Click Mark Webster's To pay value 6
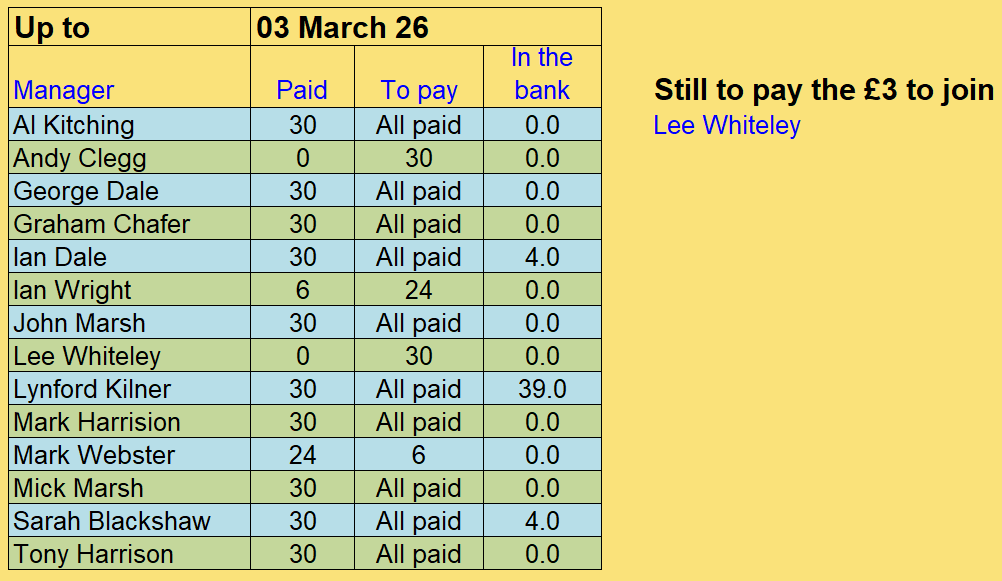Viewport: 1002px width, 581px height. (419, 455)
